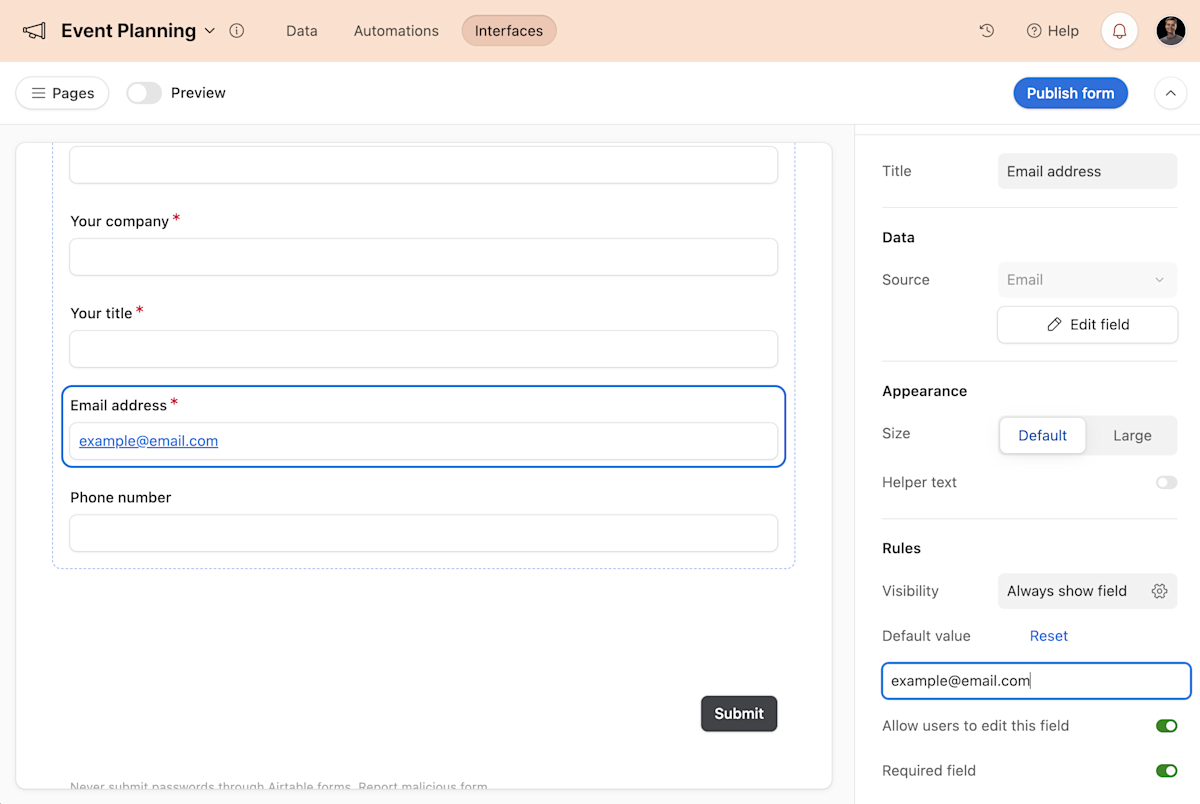Open Pages using the hamburger icon
1200x804 pixels.
[41, 92]
